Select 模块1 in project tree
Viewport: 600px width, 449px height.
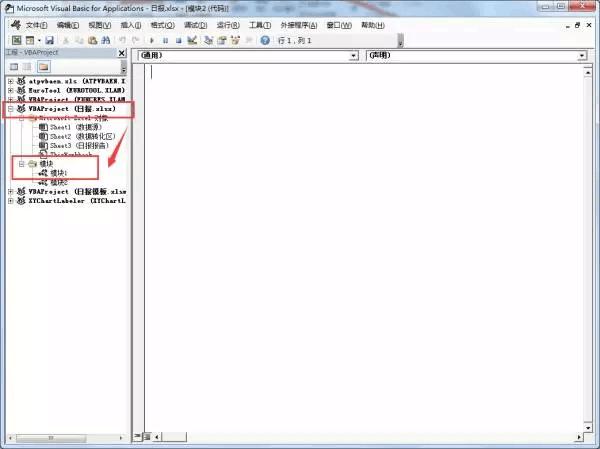pos(54,173)
